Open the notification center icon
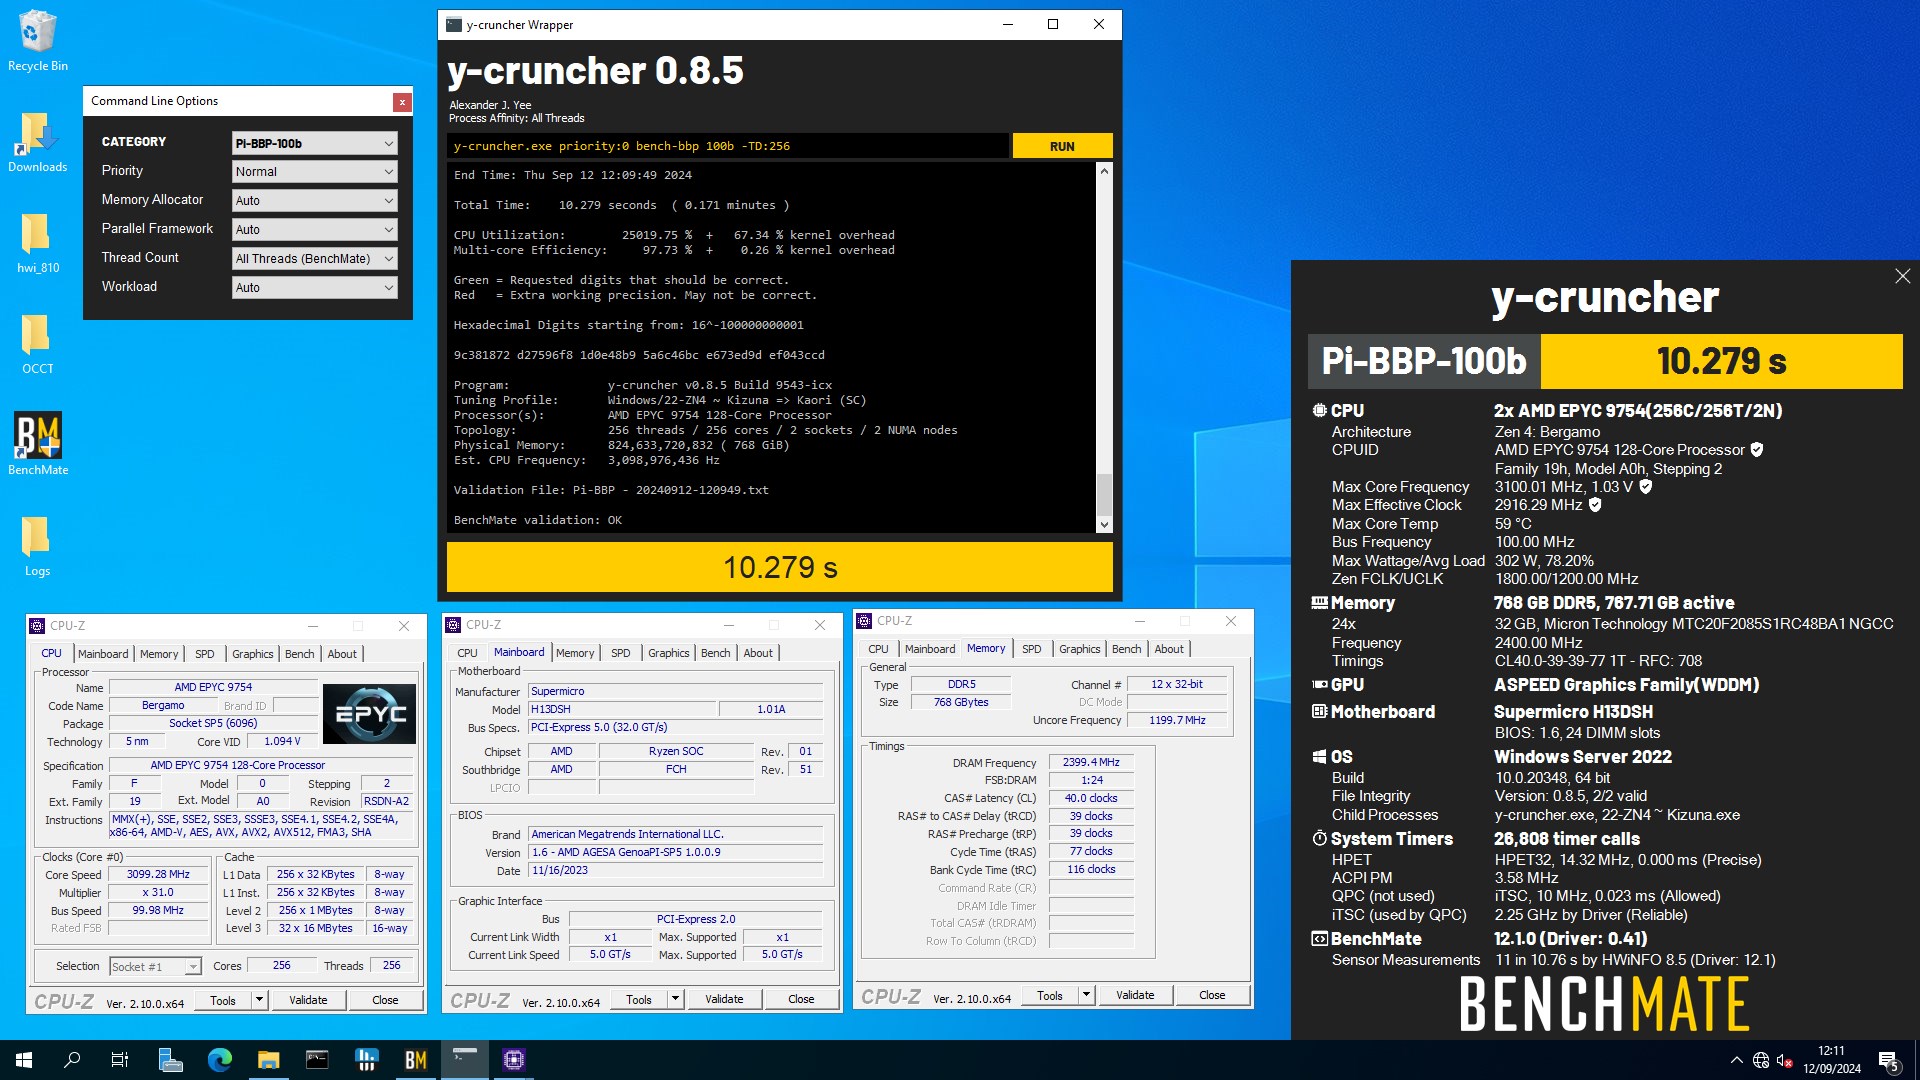Viewport: 1920px width, 1080px height. [x=1889, y=1061]
